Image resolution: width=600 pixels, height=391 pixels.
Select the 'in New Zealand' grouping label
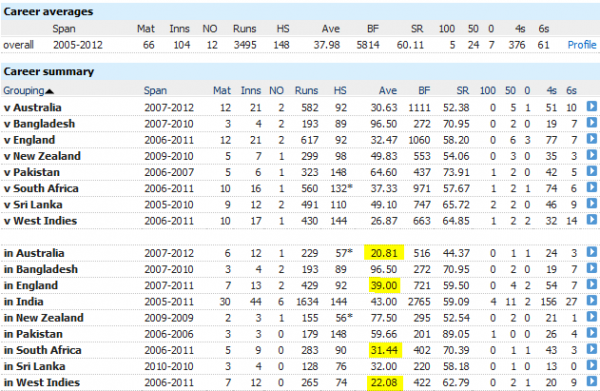[x=44, y=318]
